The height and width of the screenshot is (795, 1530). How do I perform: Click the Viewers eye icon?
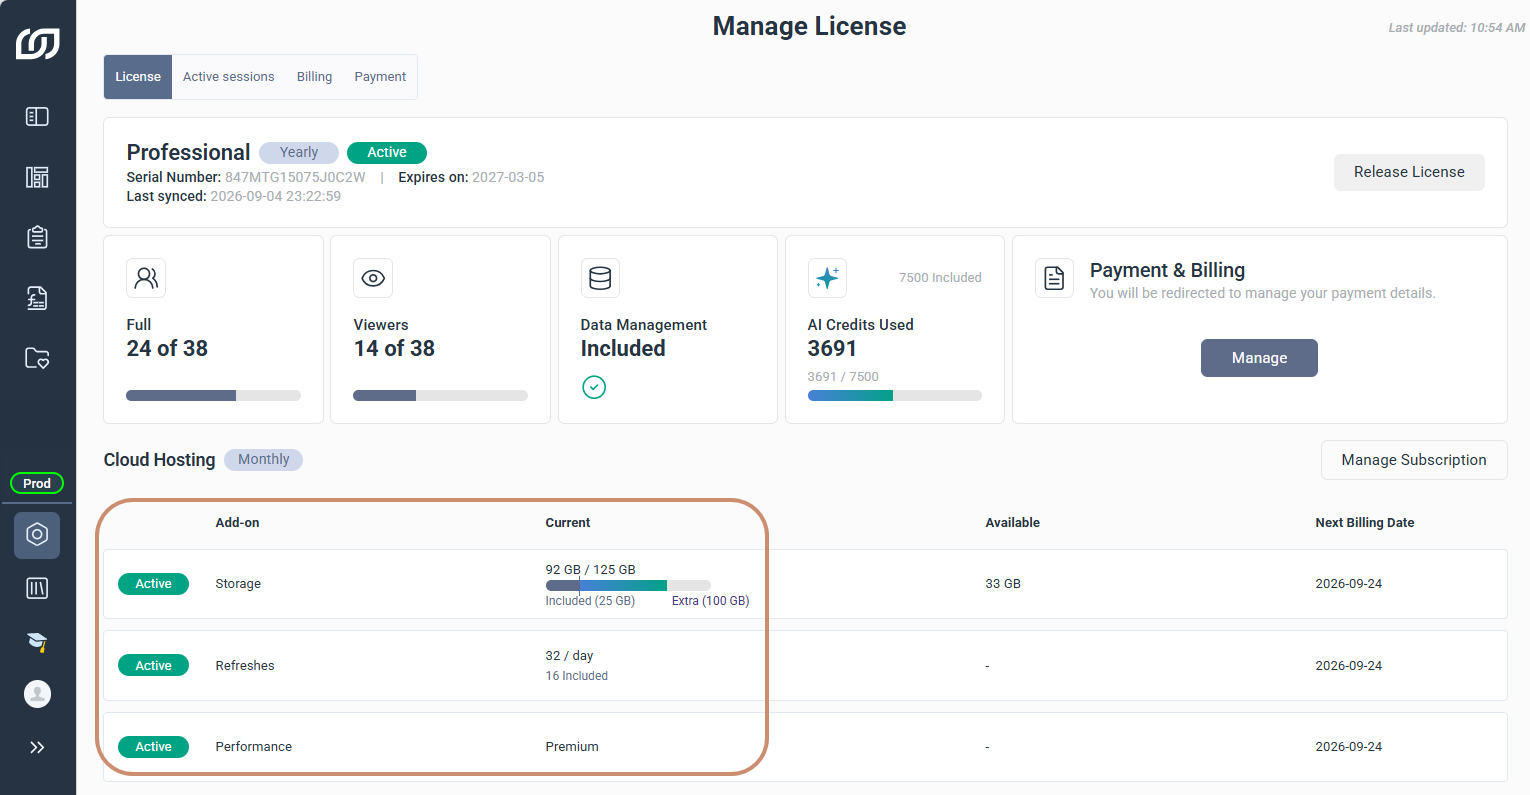(373, 278)
